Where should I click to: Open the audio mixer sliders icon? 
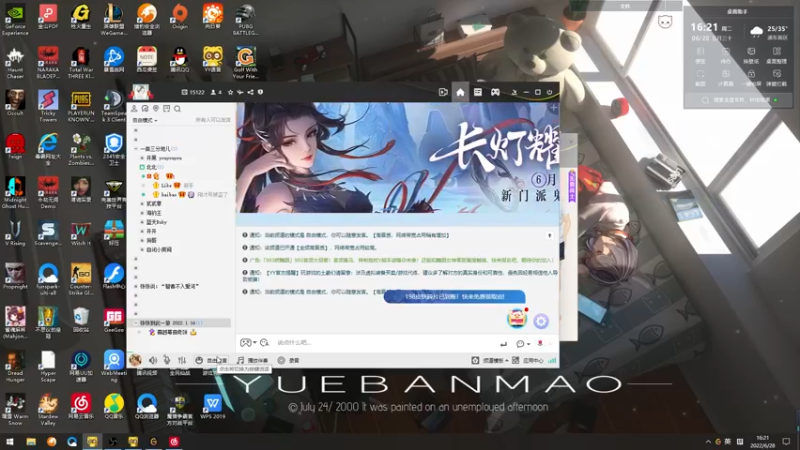[182, 360]
